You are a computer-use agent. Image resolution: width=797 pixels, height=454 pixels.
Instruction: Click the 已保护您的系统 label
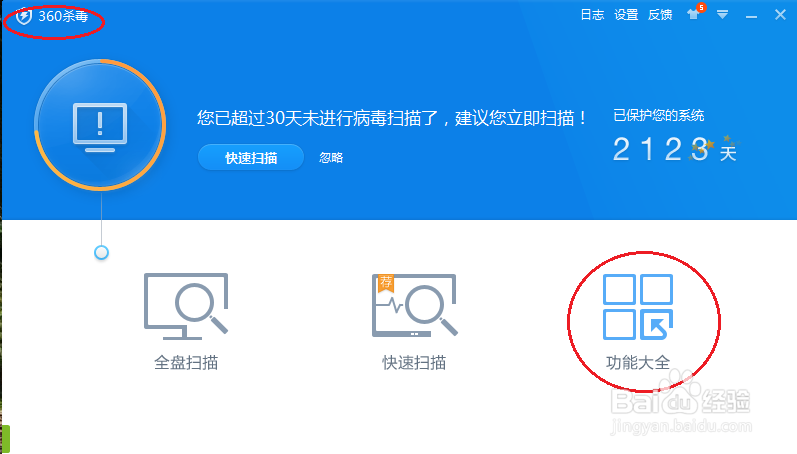click(658, 115)
